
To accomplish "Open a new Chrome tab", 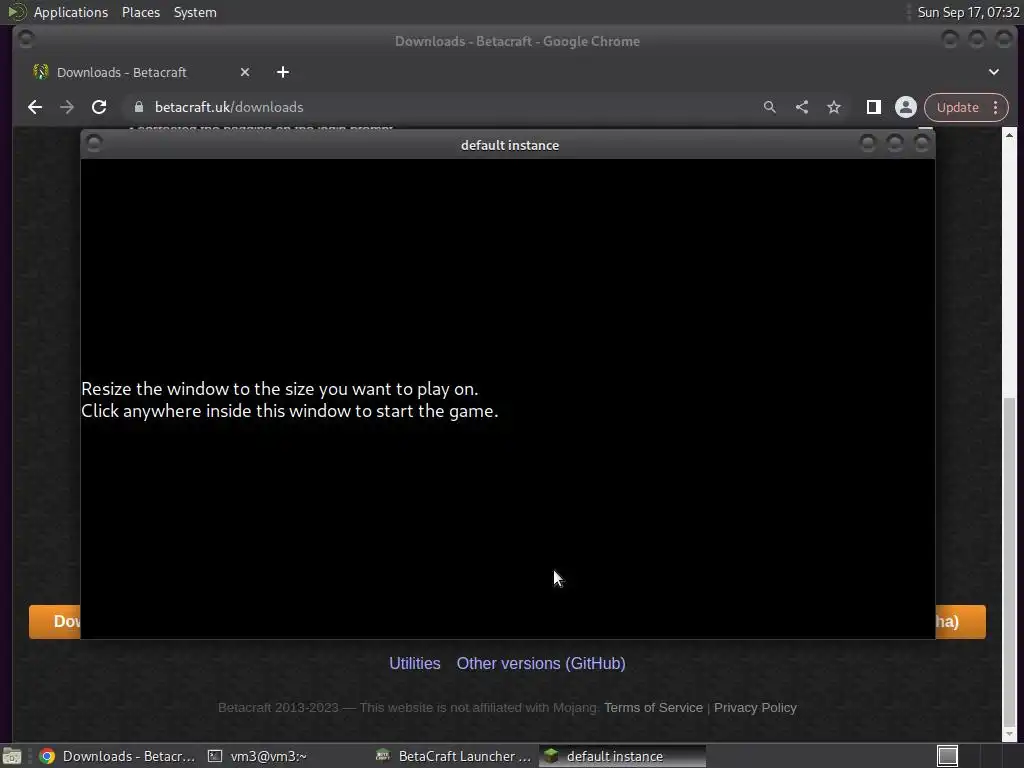I will [283, 72].
